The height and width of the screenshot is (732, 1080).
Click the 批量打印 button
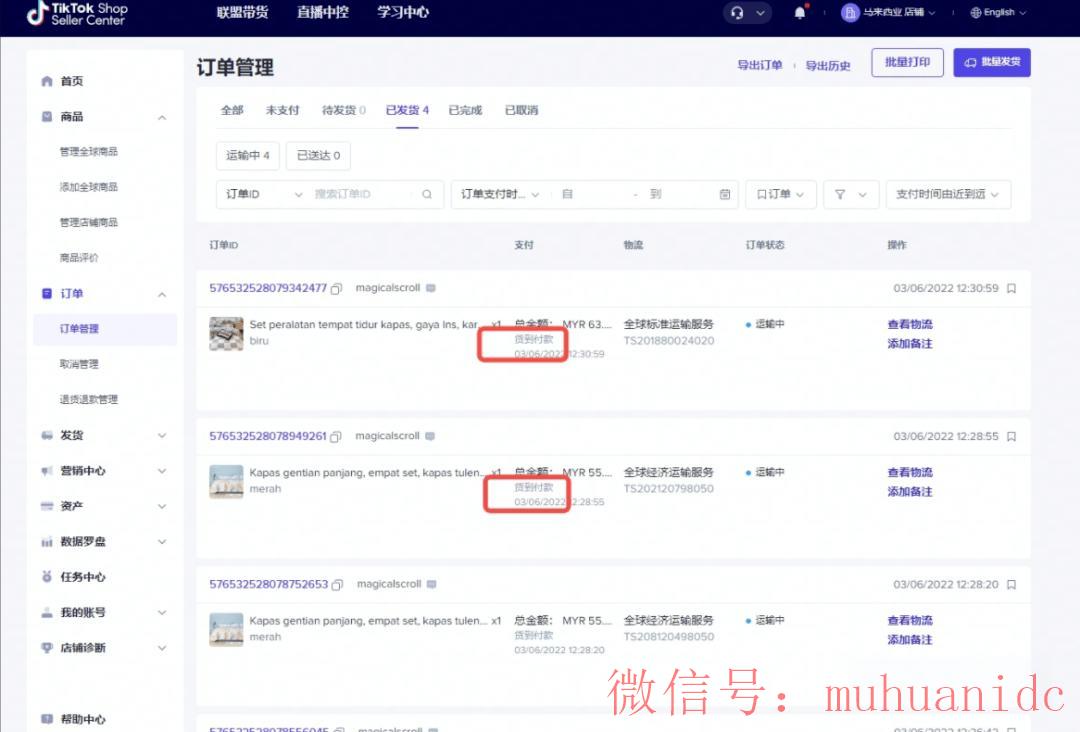tap(907, 63)
